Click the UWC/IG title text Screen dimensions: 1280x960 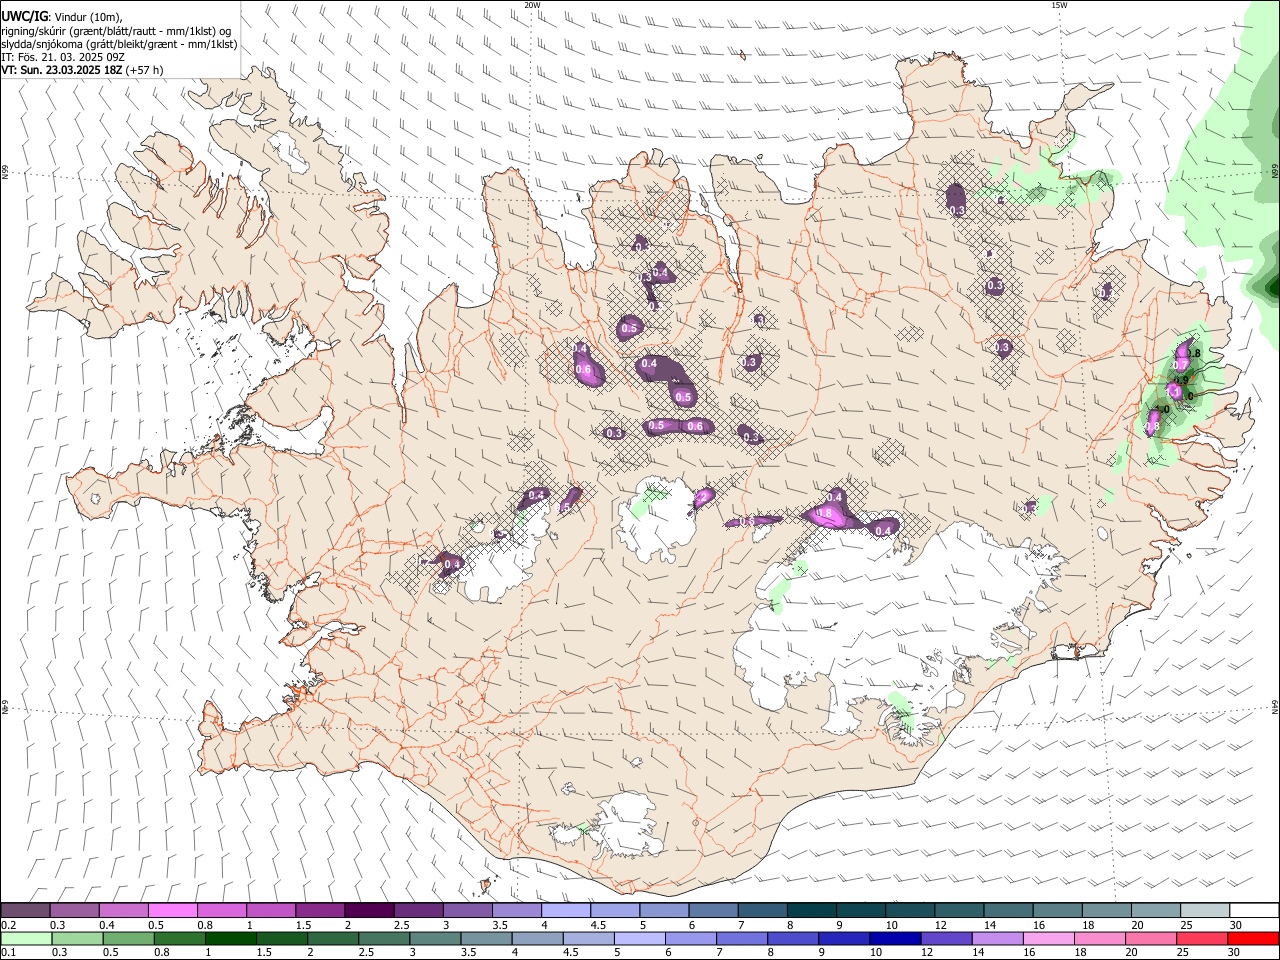pyautogui.click(x=24, y=16)
